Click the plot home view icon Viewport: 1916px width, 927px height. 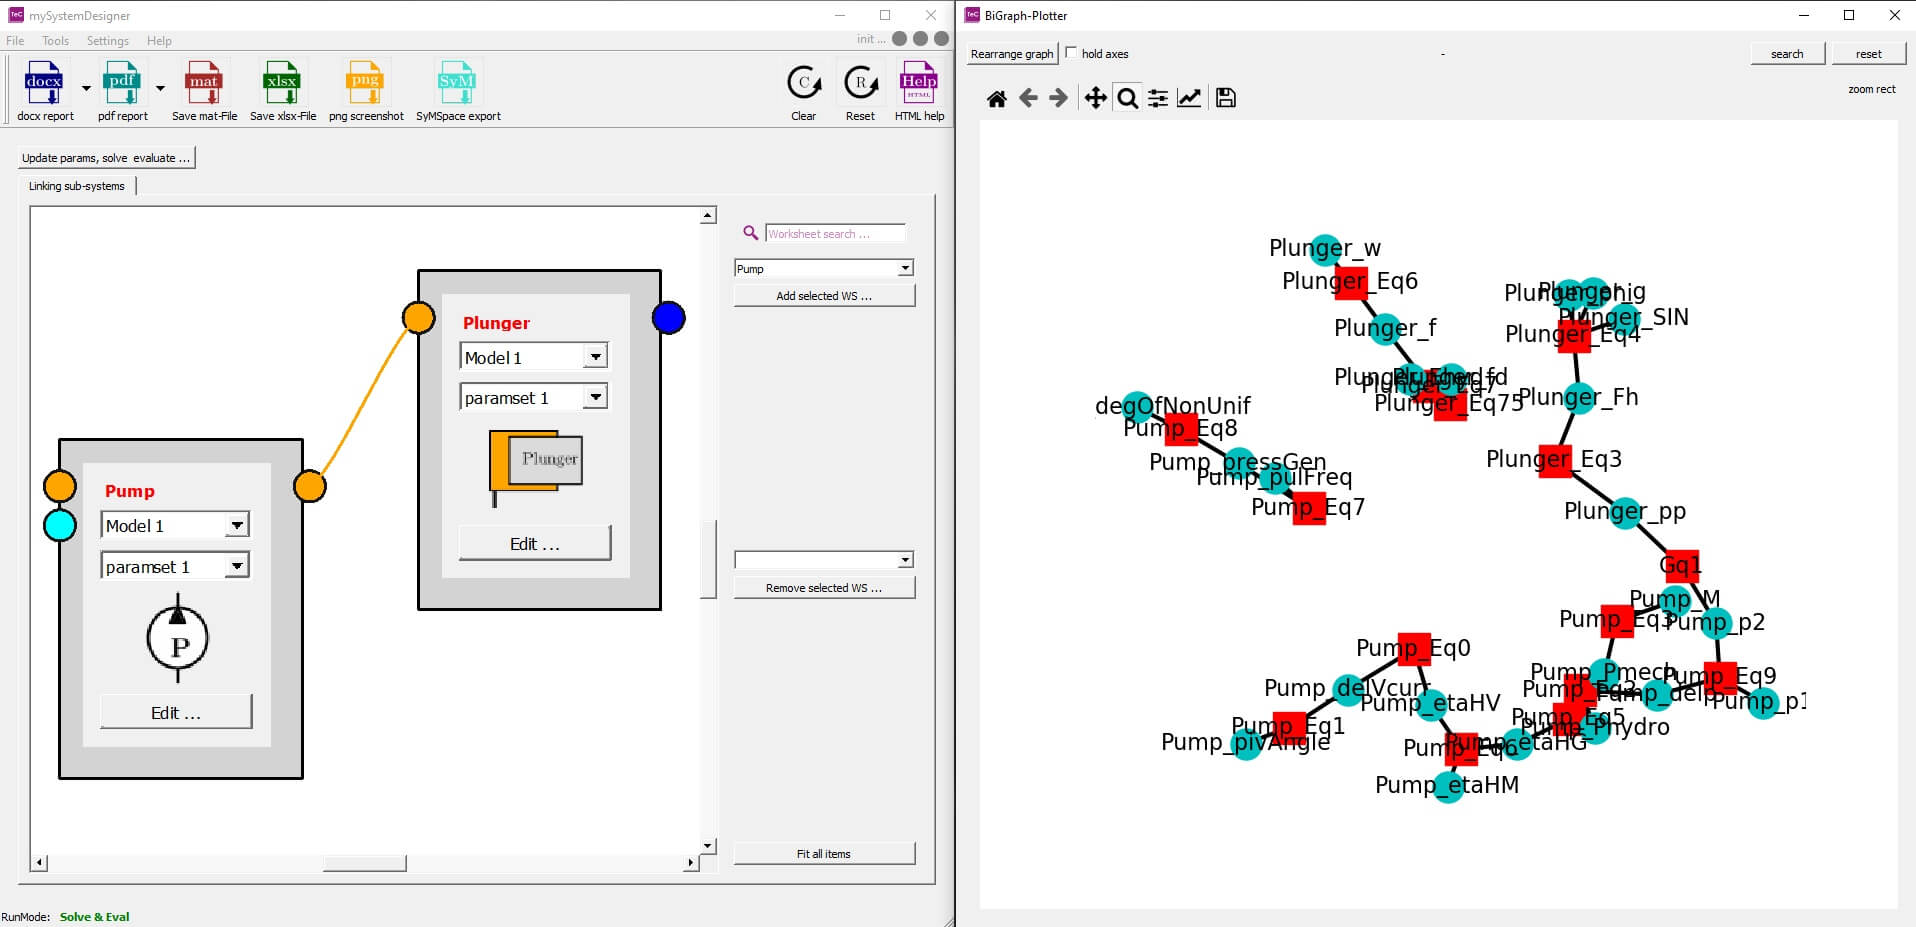(996, 98)
